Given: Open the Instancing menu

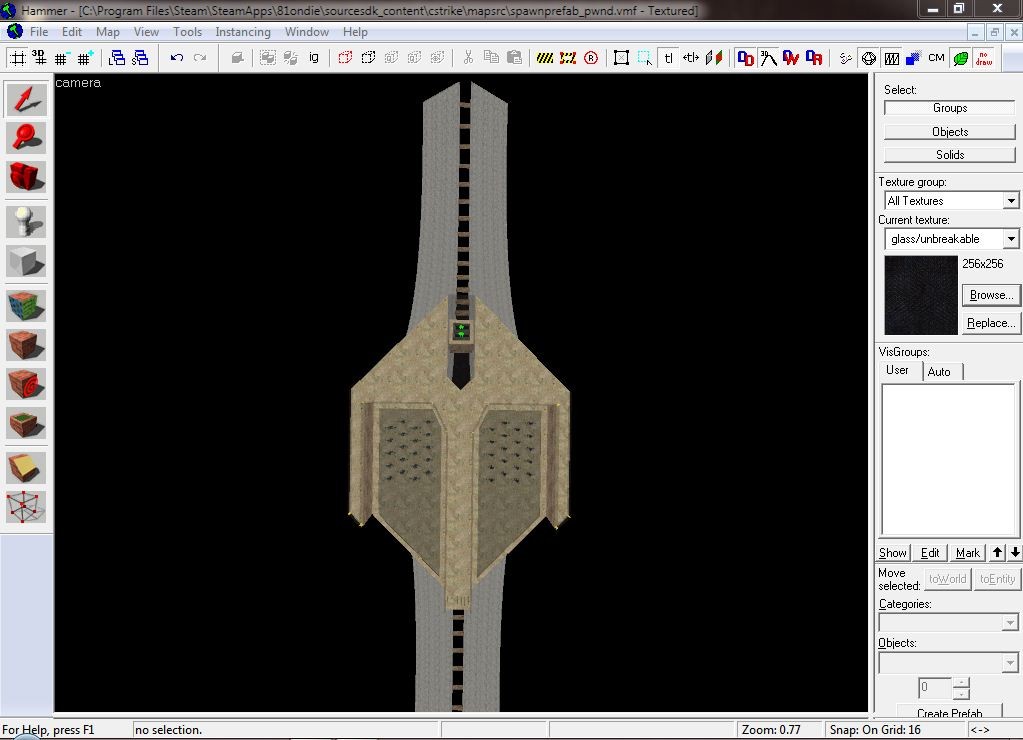Looking at the screenshot, I should pos(243,32).
